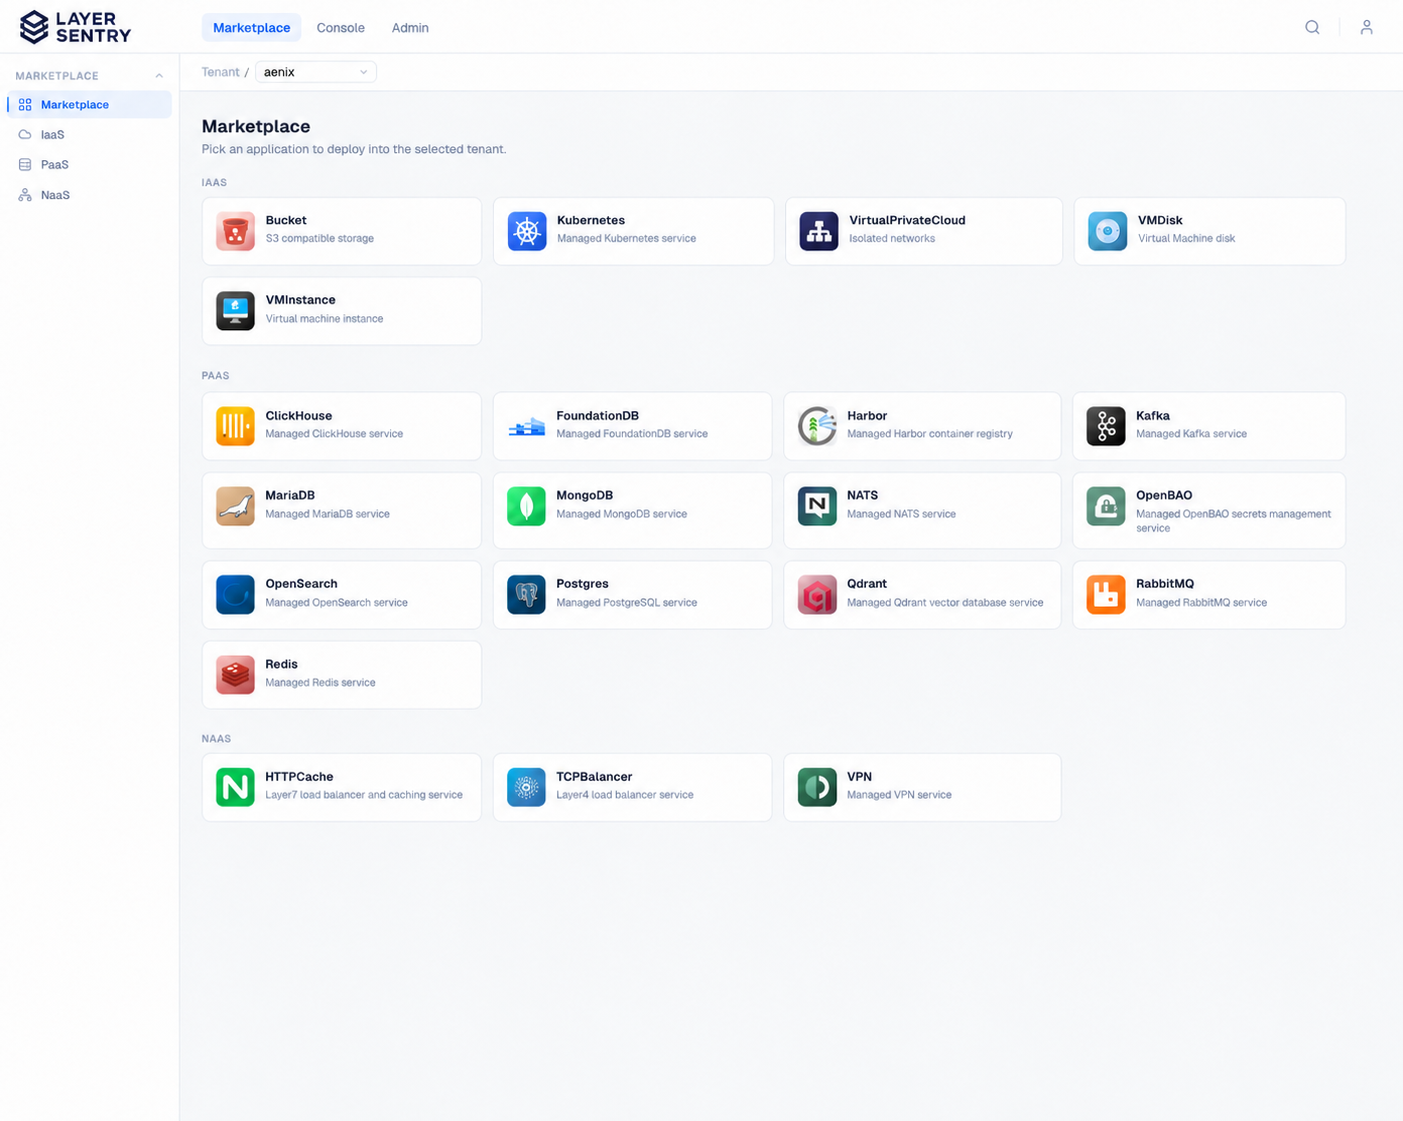Viewport: 1403px width, 1121px height.
Task: Click the 'Managed Harbor container registry' text
Action: [x=930, y=434]
